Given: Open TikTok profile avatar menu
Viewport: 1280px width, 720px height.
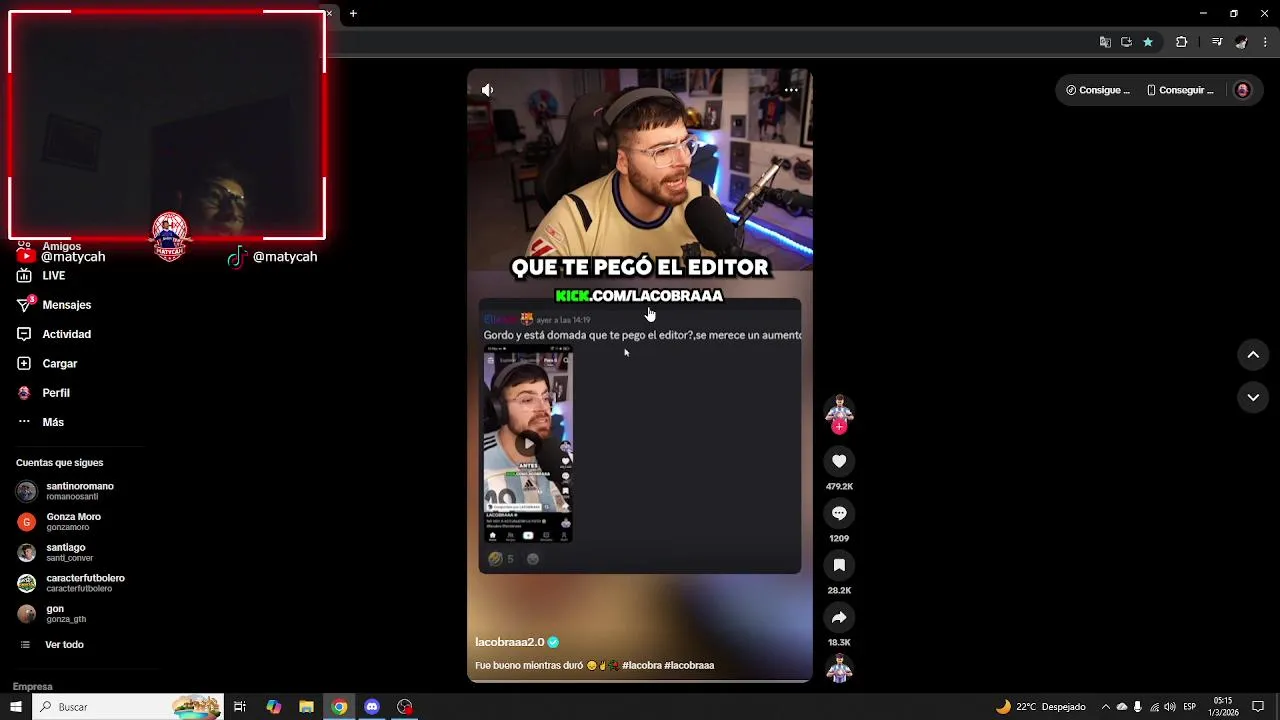Looking at the screenshot, I should click(1242, 90).
